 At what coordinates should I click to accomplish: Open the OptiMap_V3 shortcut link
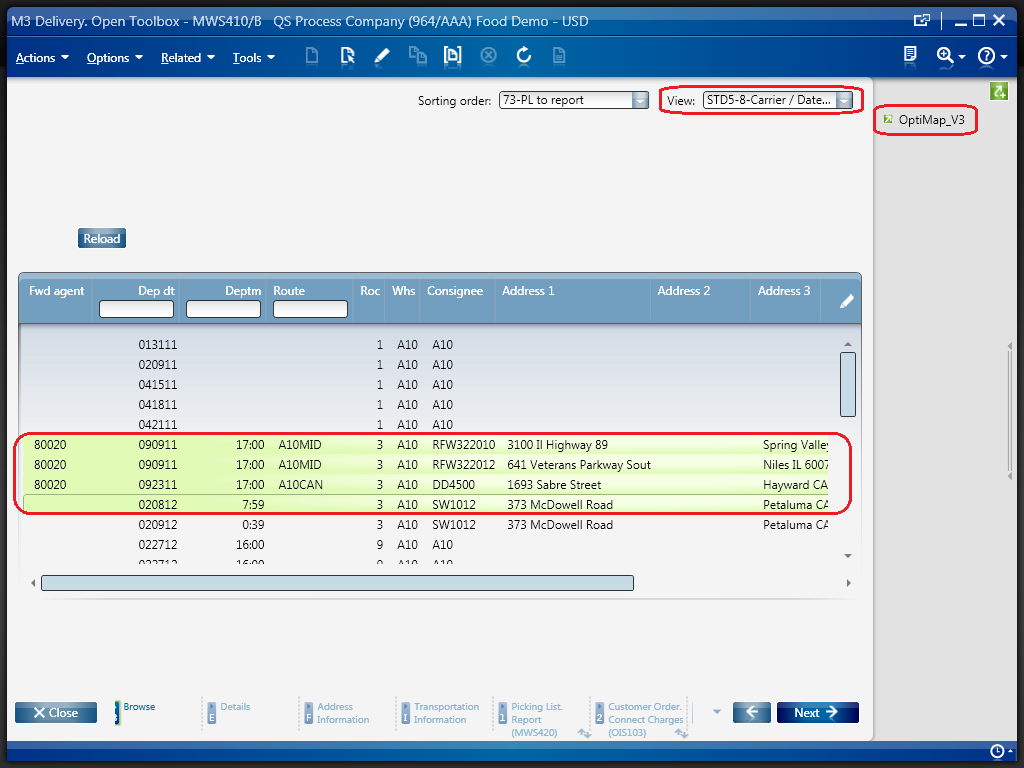coord(929,120)
